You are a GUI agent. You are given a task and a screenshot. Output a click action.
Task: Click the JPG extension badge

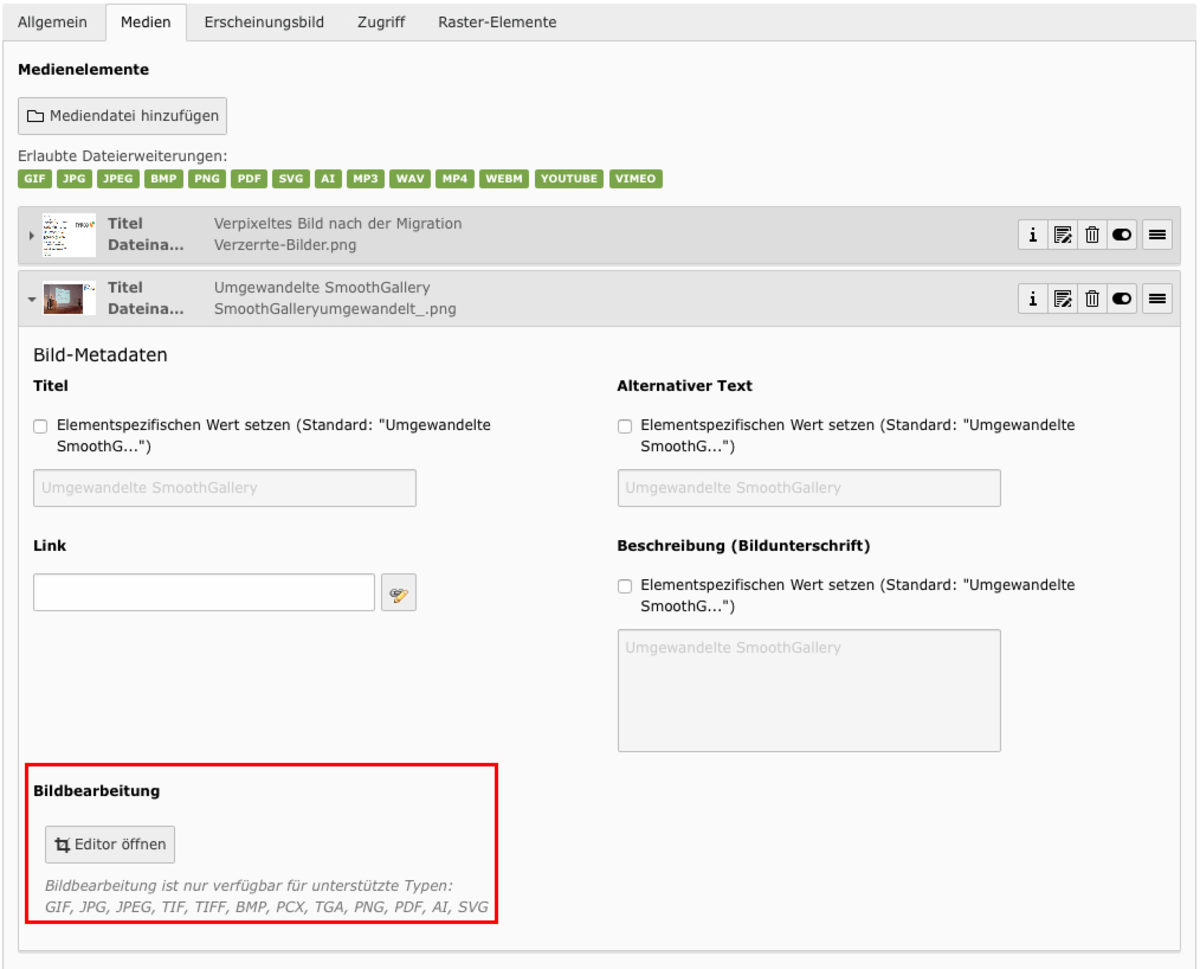point(74,179)
